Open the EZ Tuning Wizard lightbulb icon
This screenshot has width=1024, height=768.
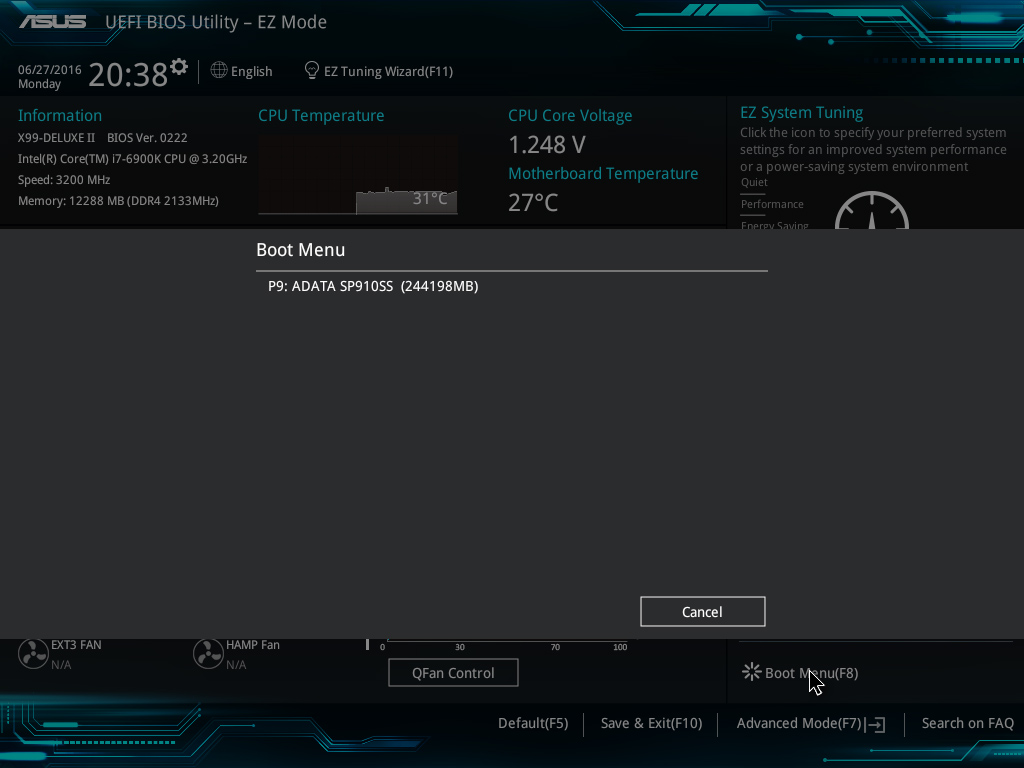(x=312, y=71)
